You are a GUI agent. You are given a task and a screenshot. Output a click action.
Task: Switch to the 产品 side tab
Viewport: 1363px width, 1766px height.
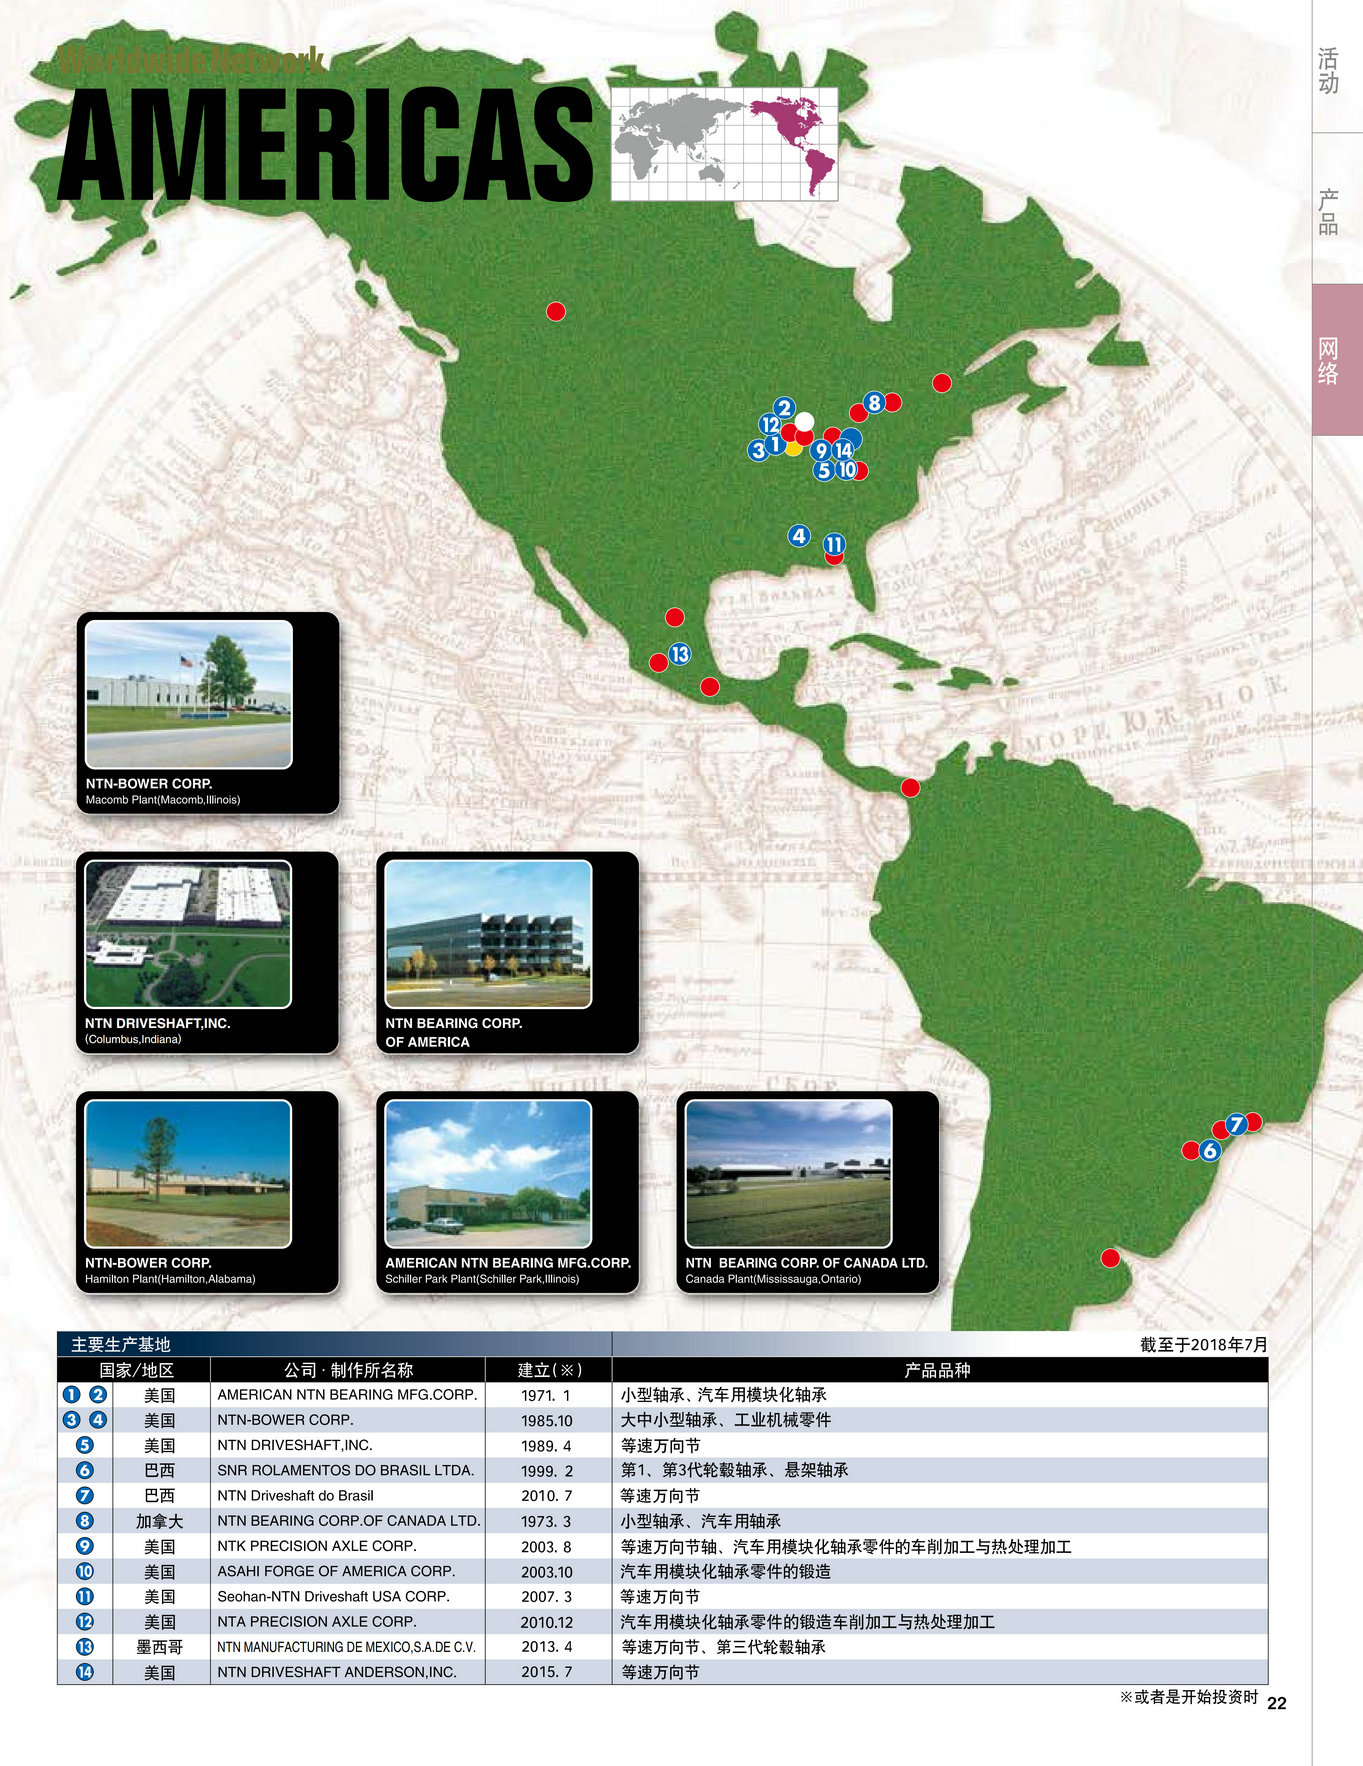tap(1328, 211)
